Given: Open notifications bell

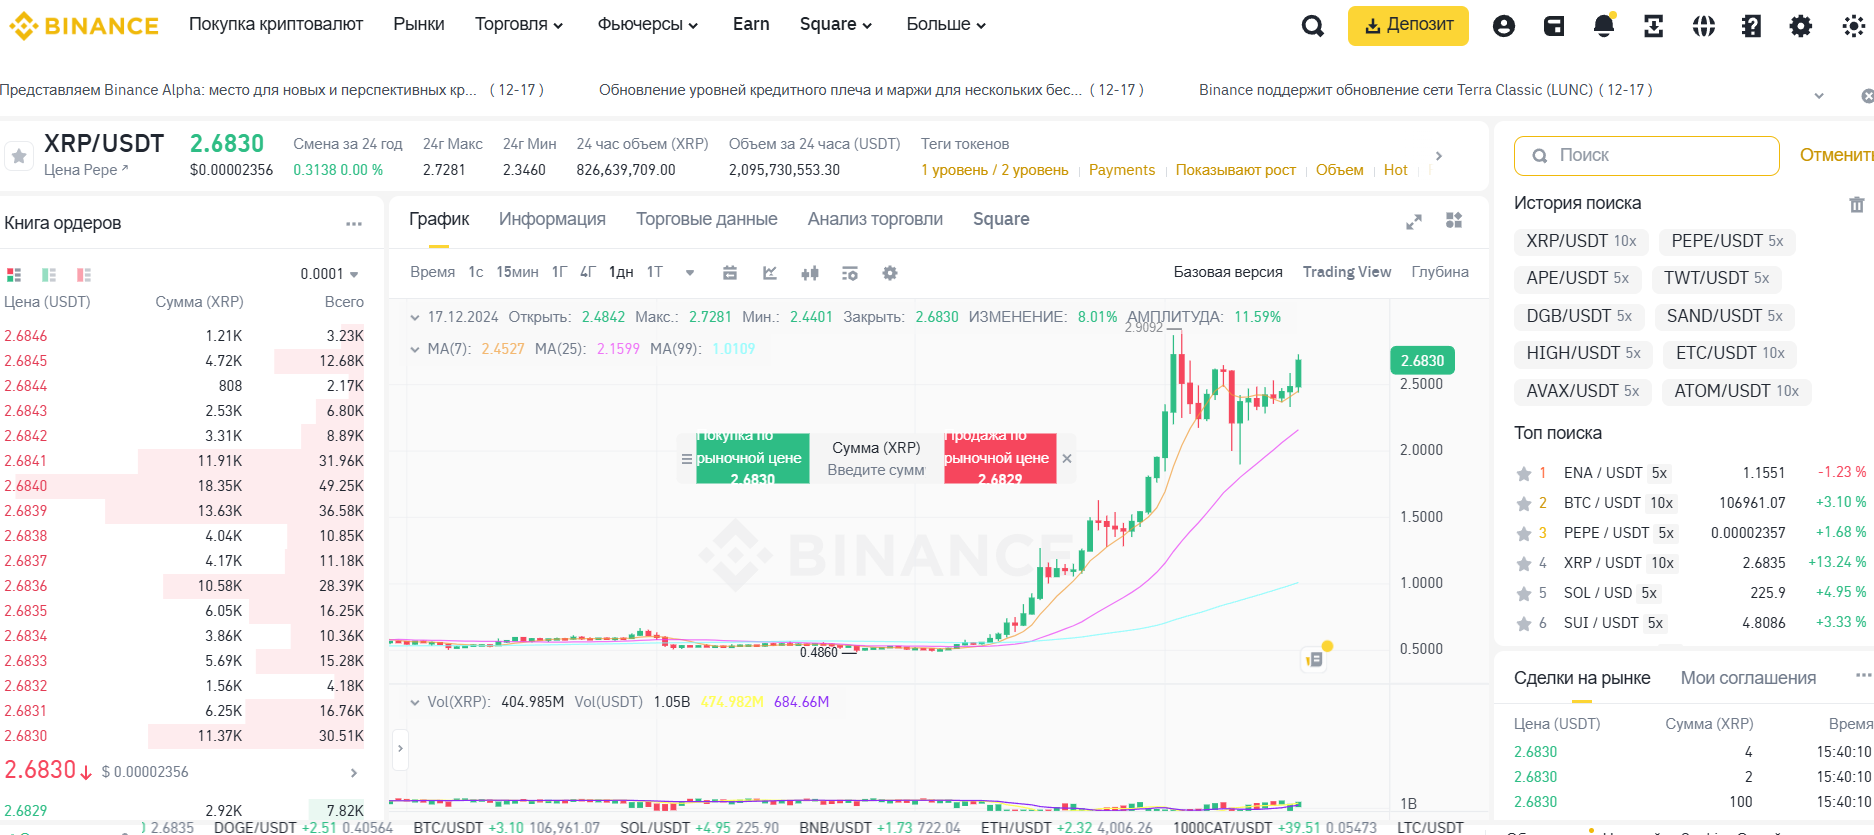Looking at the screenshot, I should coord(1604,26).
